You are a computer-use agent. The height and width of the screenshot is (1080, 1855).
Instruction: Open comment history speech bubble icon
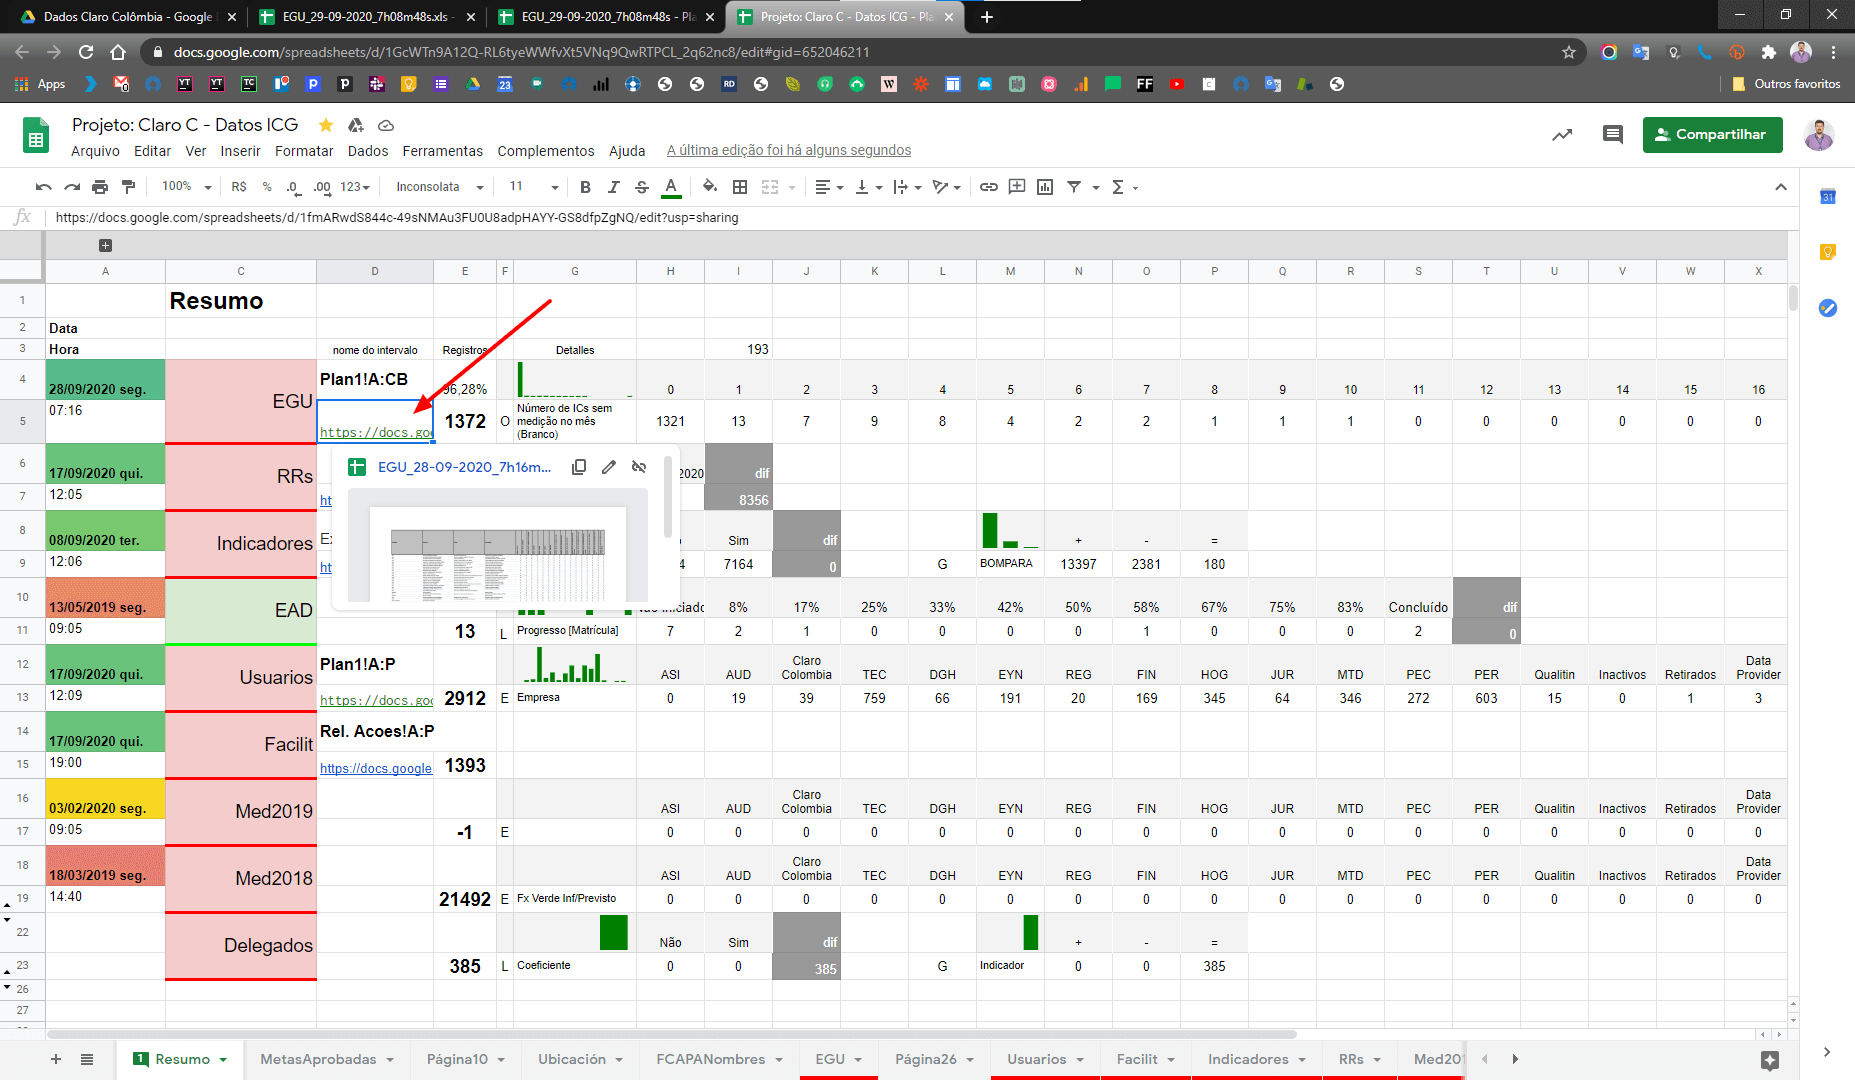click(1612, 134)
